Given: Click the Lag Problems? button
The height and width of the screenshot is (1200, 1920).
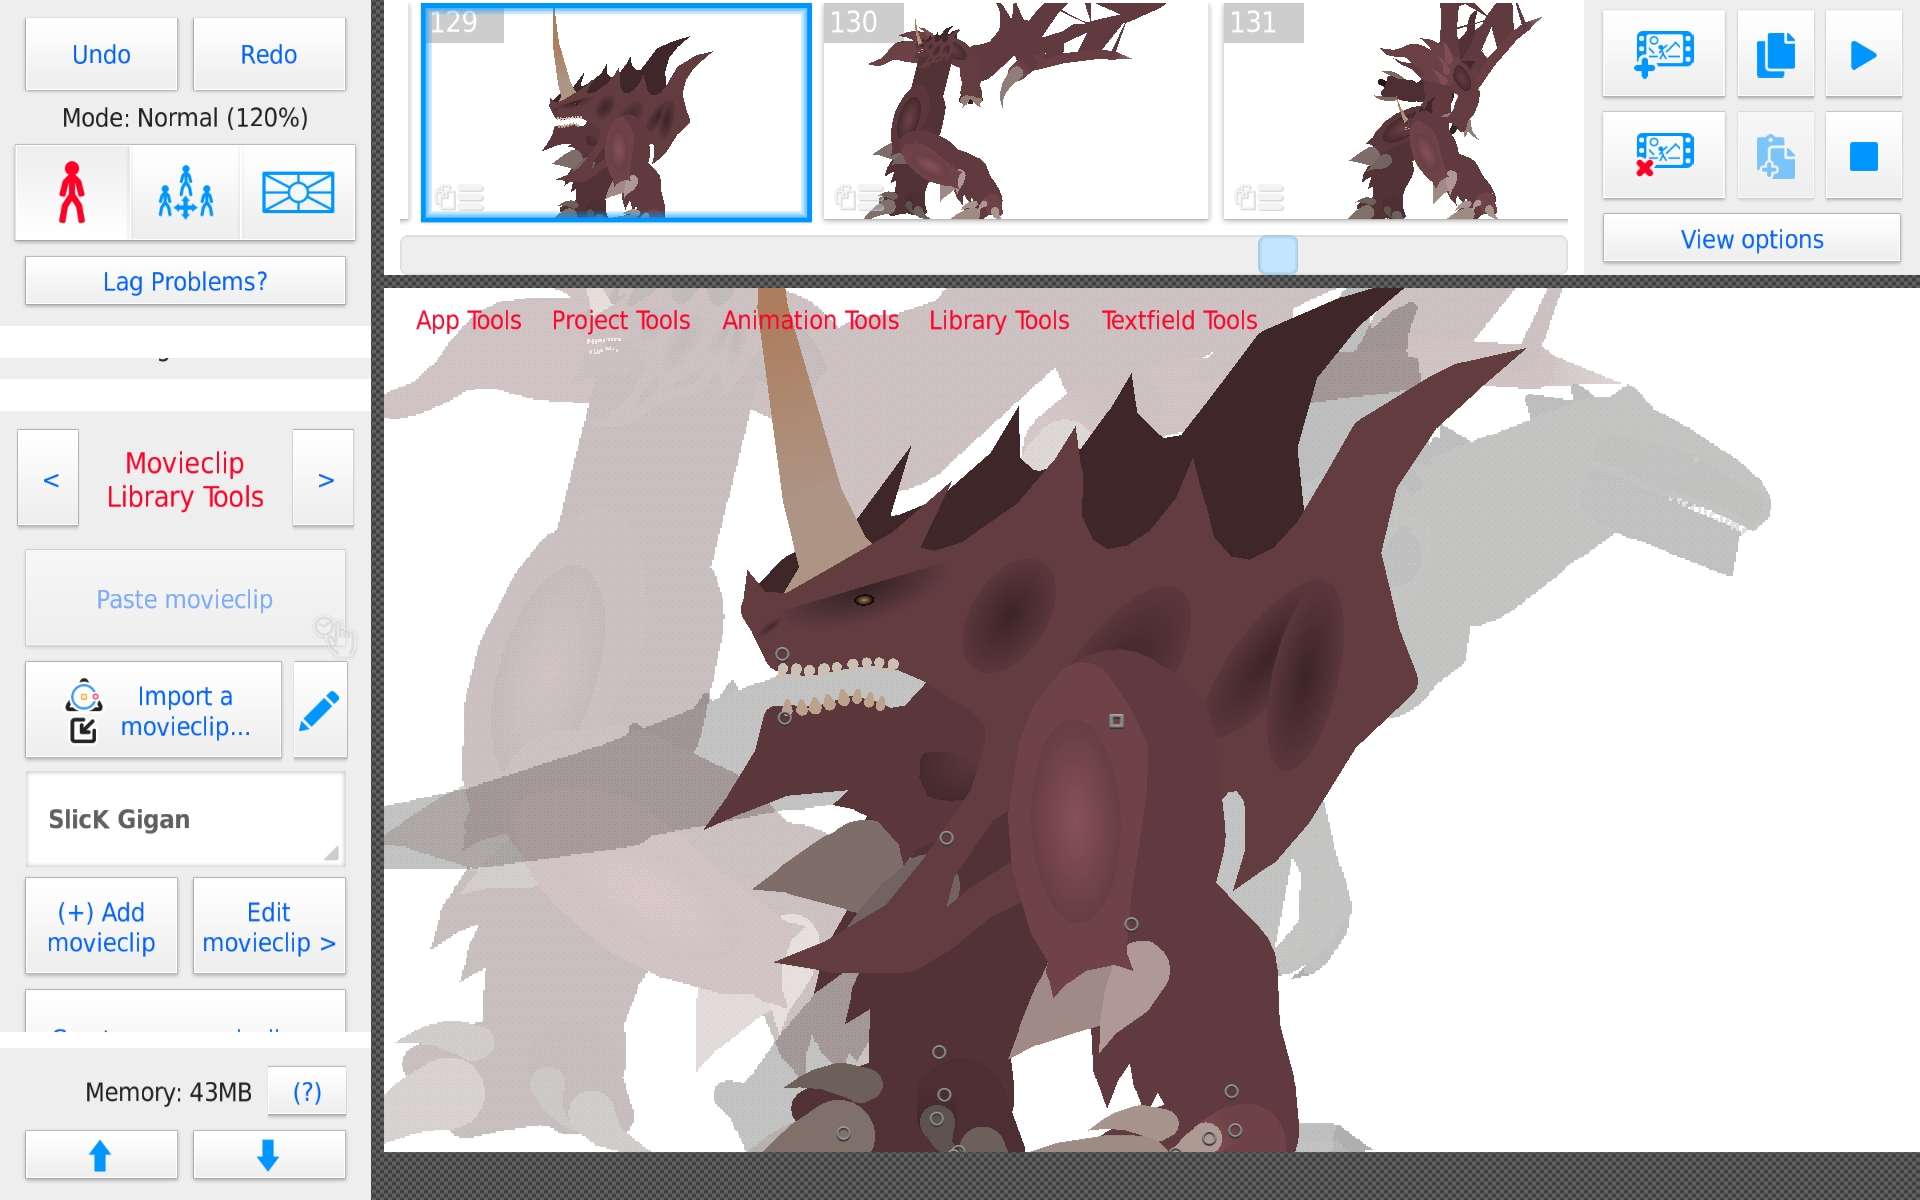Looking at the screenshot, I should (185, 281).
